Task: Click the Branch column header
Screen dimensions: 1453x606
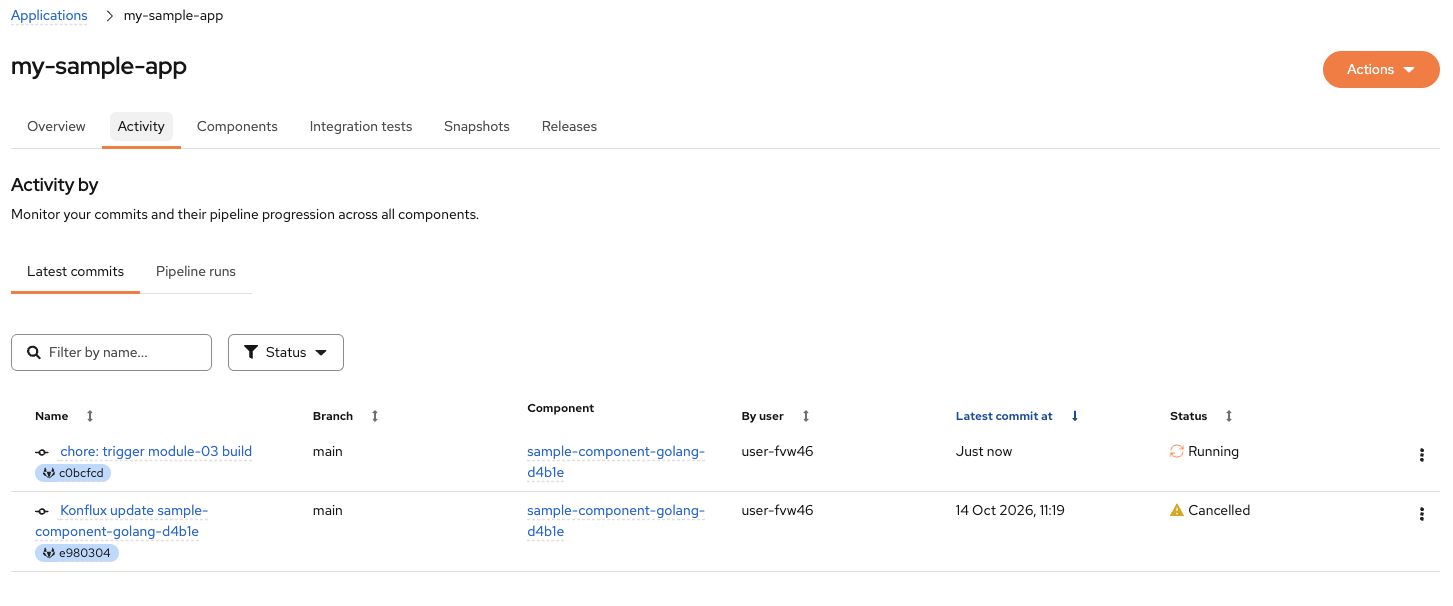Action: 333,416
